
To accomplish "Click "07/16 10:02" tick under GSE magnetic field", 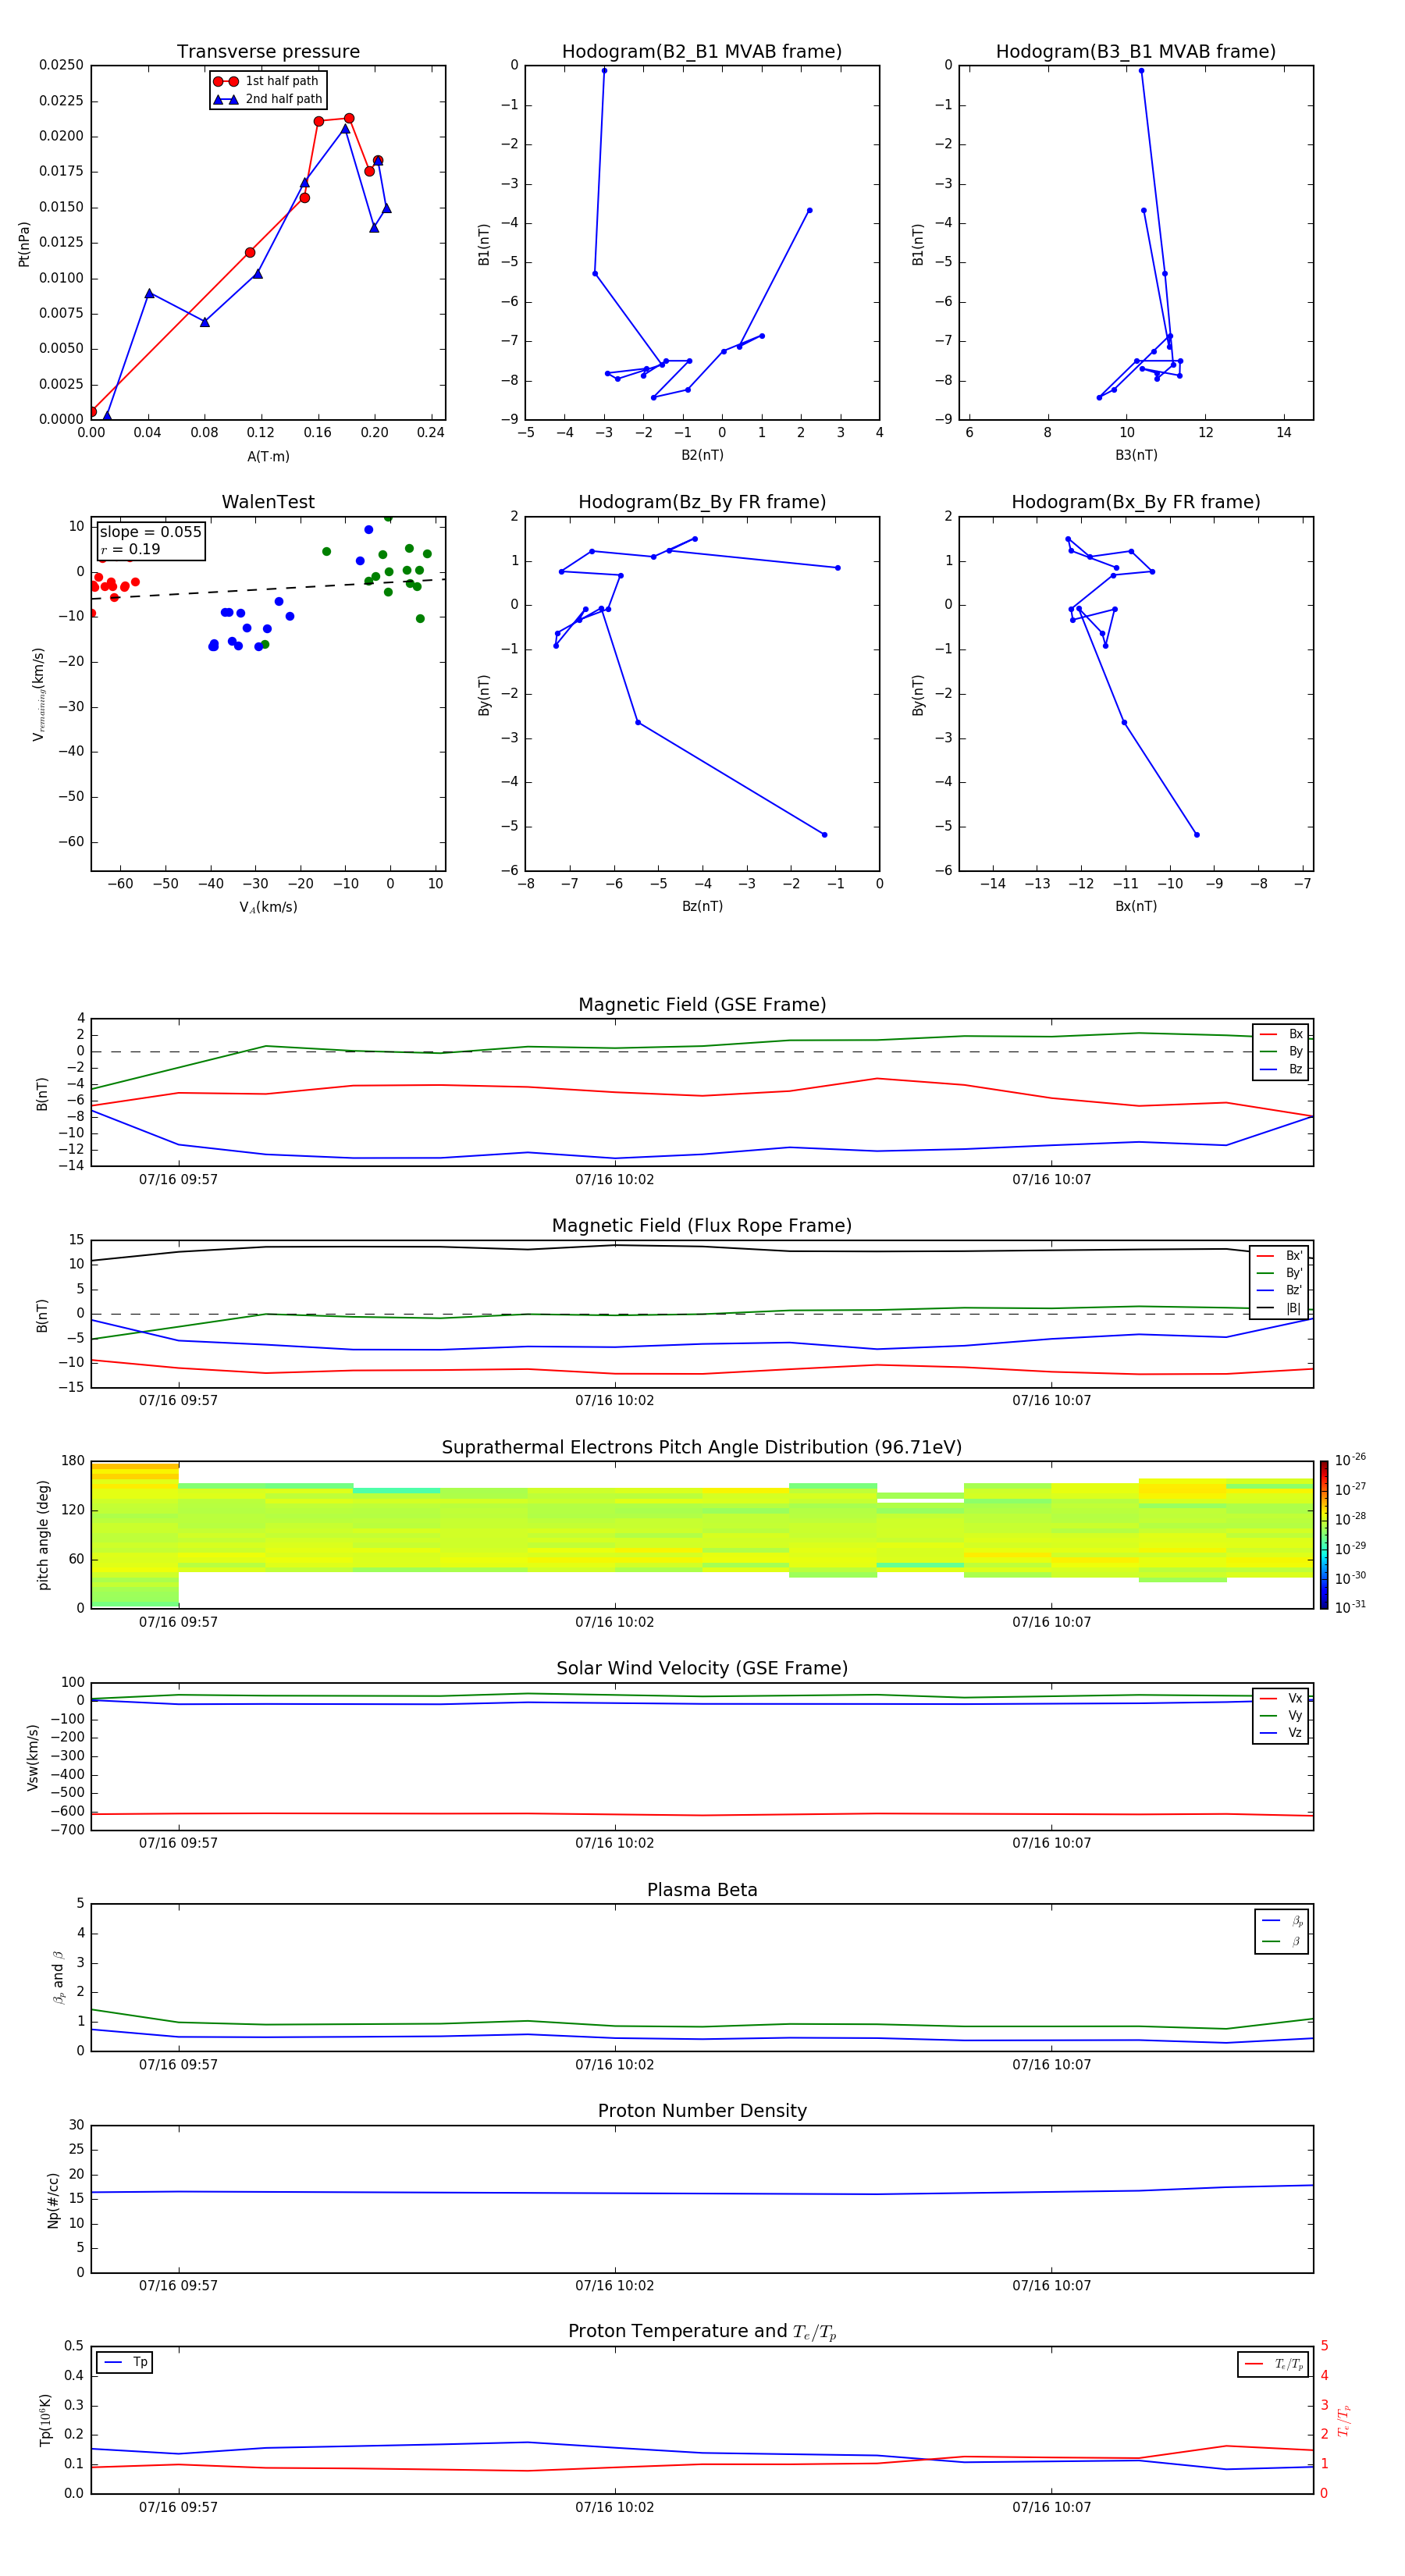I will click(x=614, y=1180).
